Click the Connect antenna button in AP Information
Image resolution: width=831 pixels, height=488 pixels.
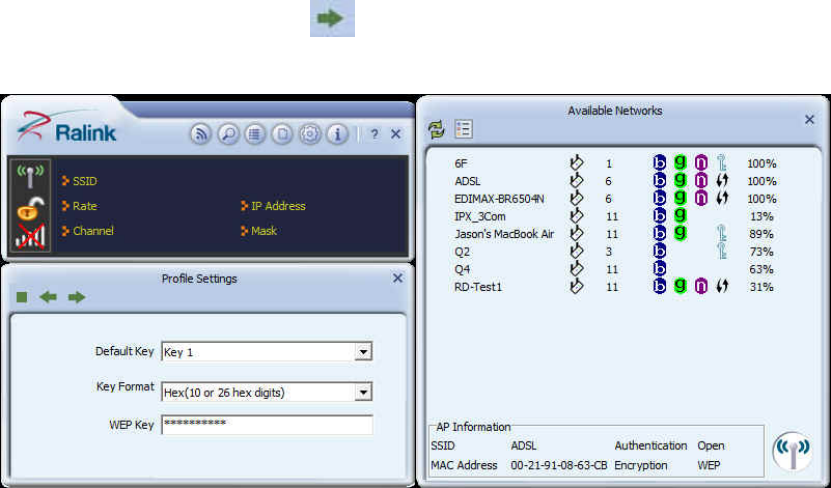point(792,451)
